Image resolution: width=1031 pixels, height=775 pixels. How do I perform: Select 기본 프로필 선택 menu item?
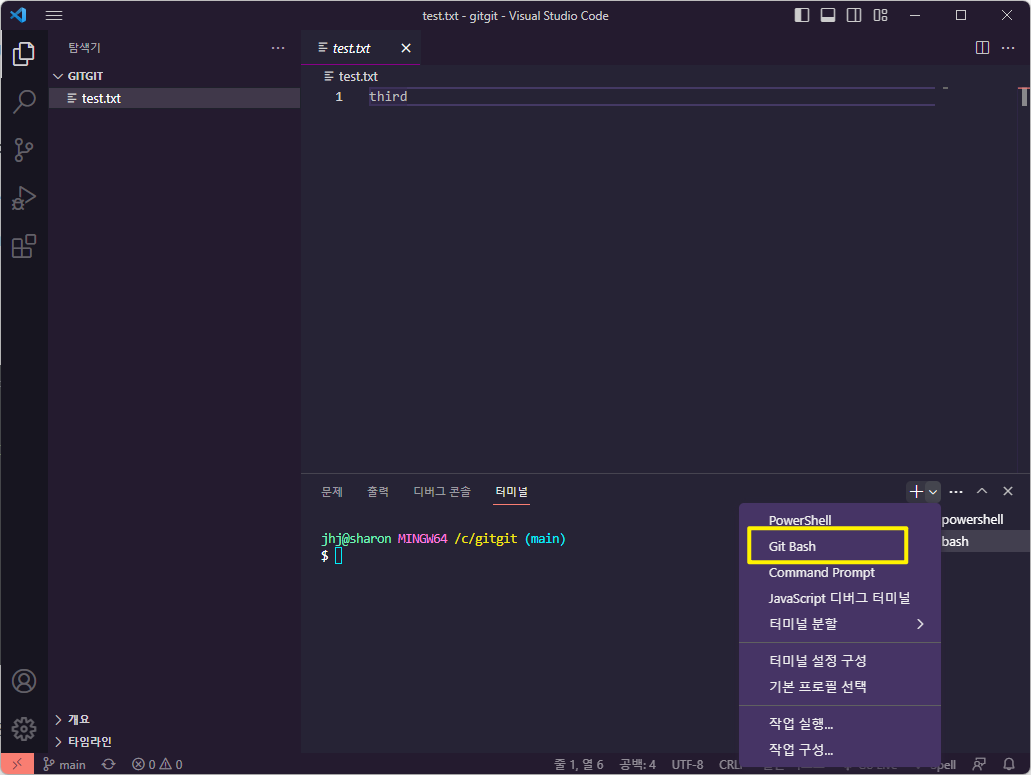(840, 686)
